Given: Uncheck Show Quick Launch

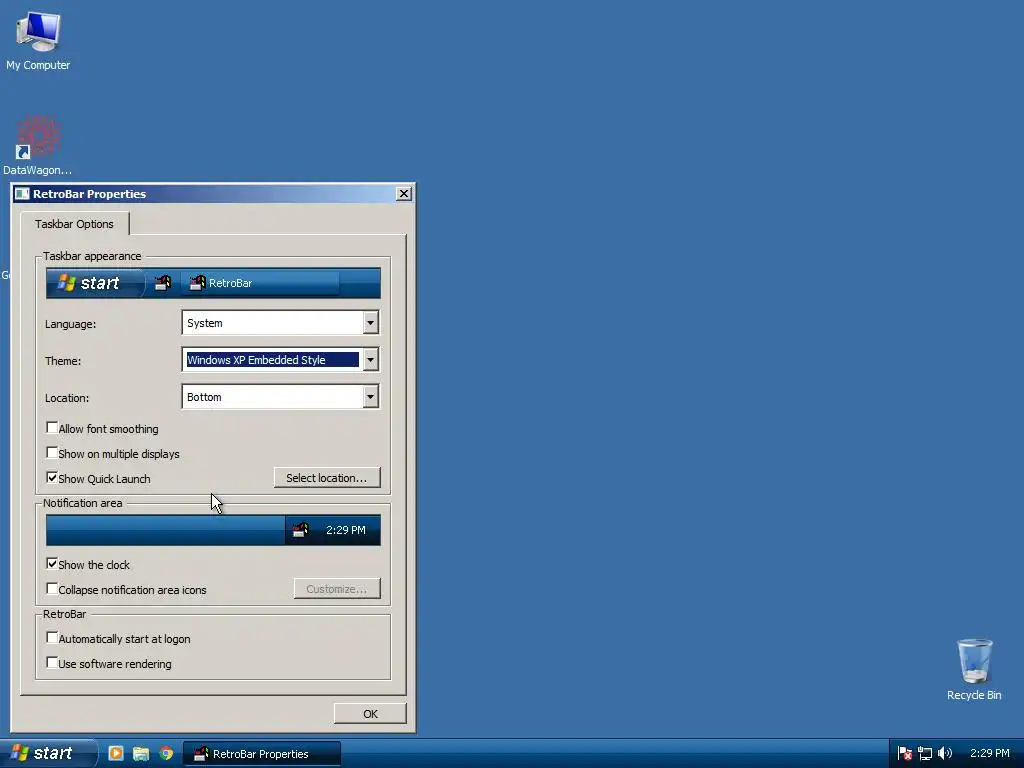Looking at the screenshot, I should point(52,478).
